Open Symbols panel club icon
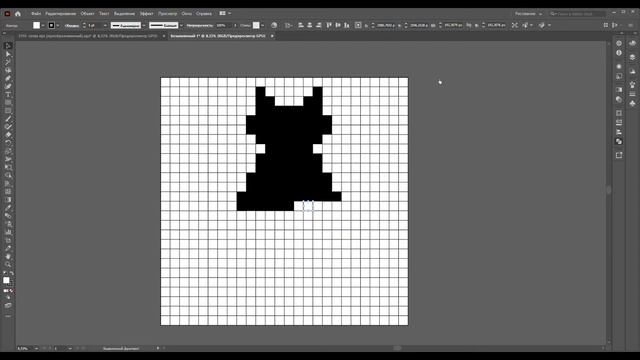This screenshot has width=640, height=360. (632, 104)
